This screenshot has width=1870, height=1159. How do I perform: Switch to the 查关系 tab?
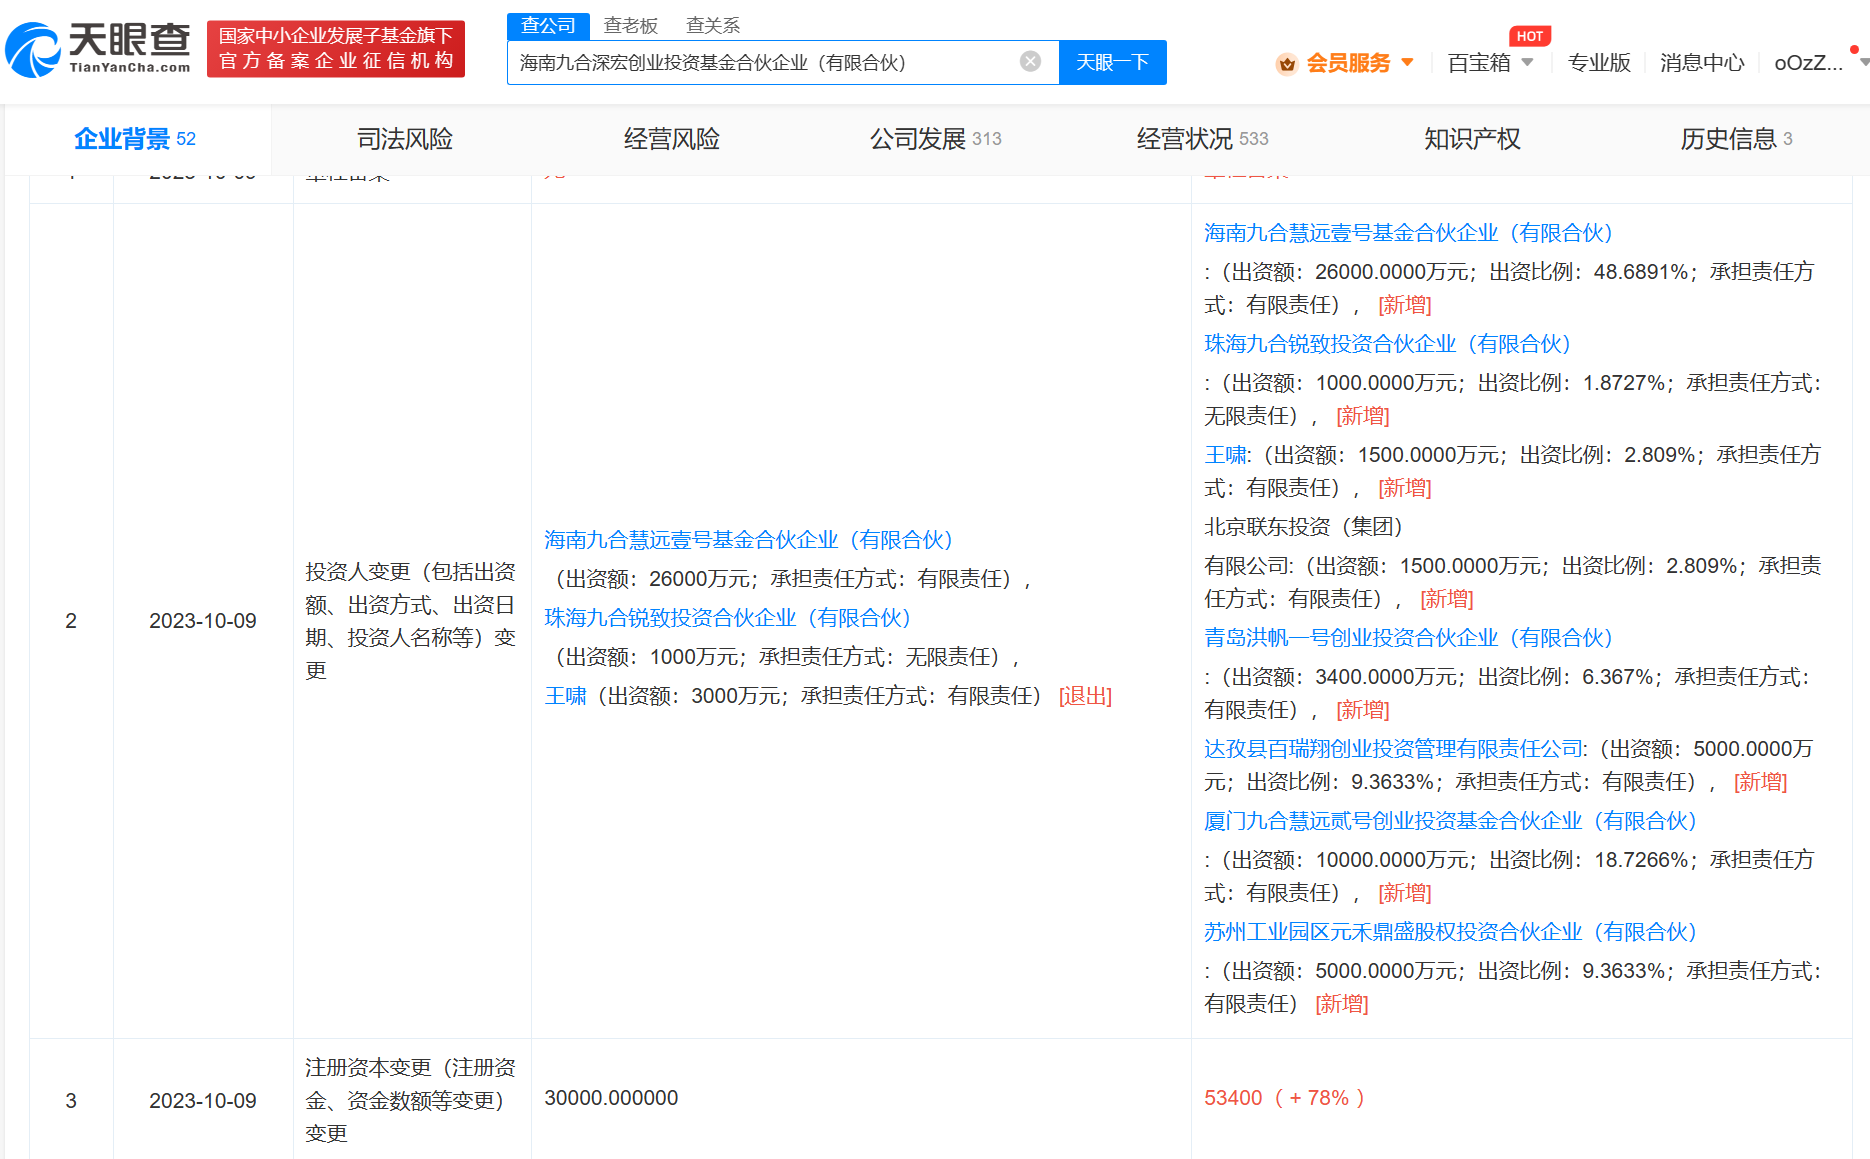(712, 25)
